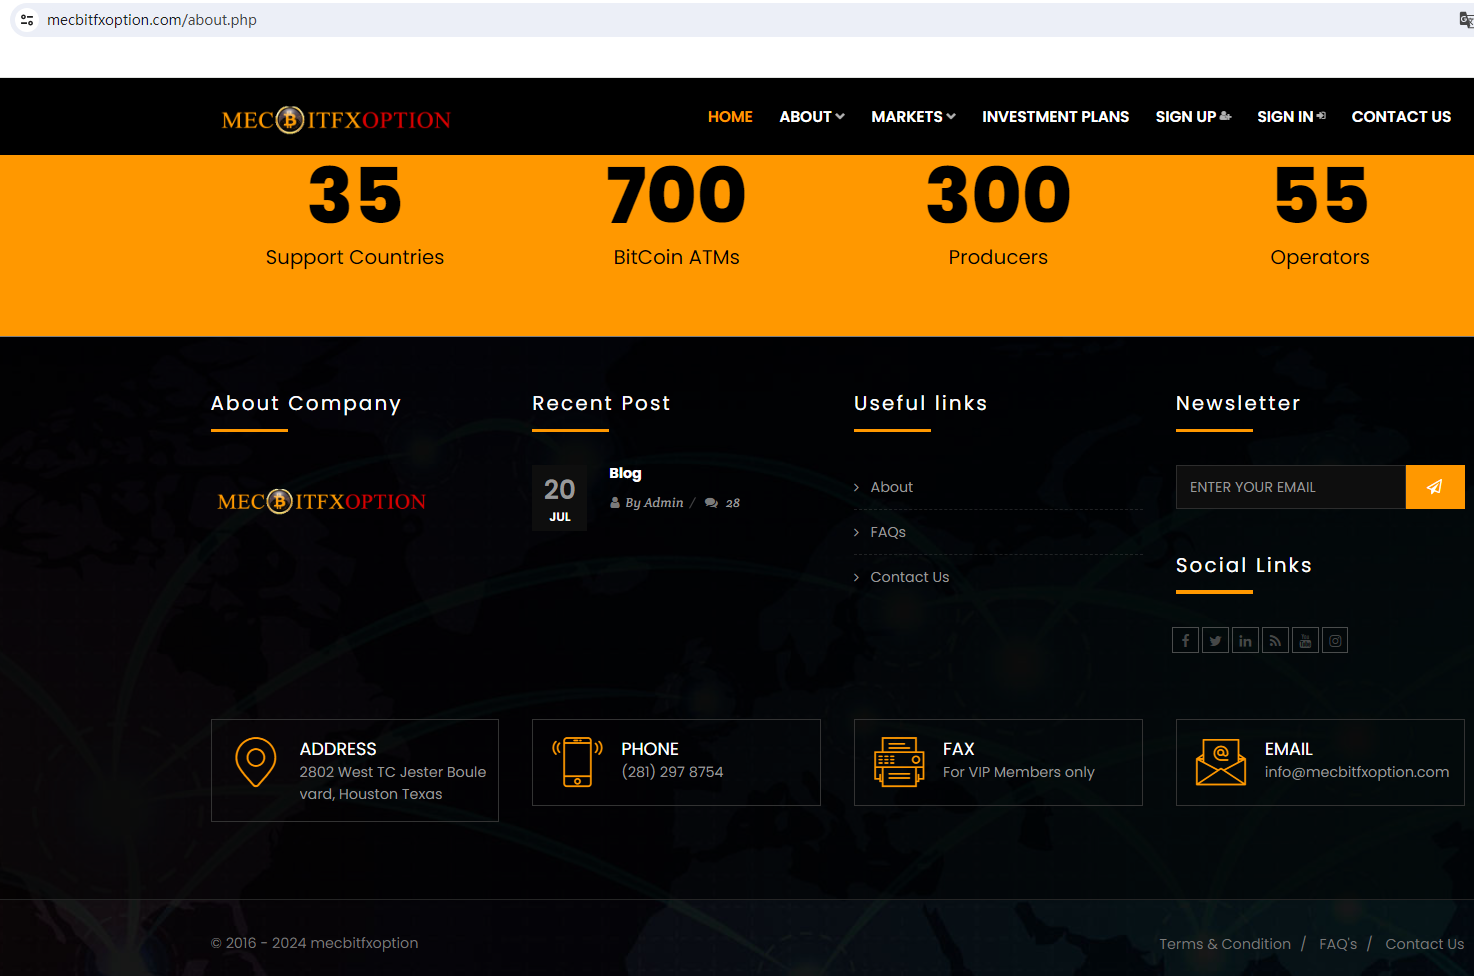Viewport: 1474px width, 976px height.
Task: Click the footer MecBitFxOption company logo
Action: [x=322, y=501]
